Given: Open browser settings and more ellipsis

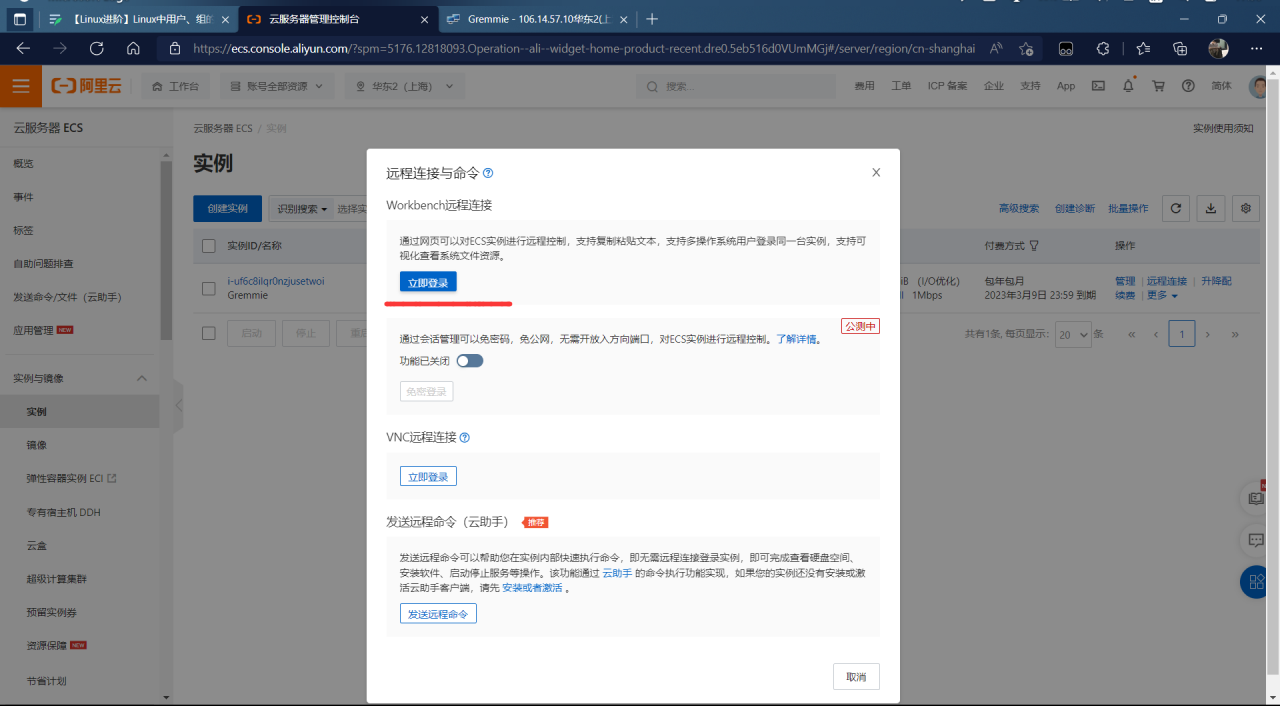Looking at the screenshot, I should [x=1257, y=48].
